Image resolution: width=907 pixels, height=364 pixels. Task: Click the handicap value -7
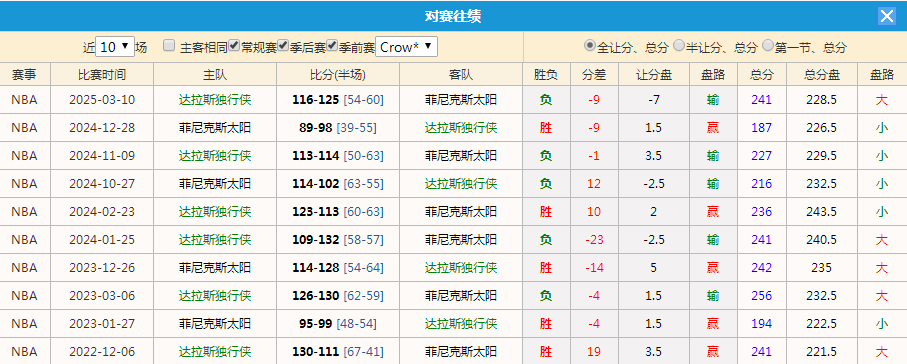[654, 100]
